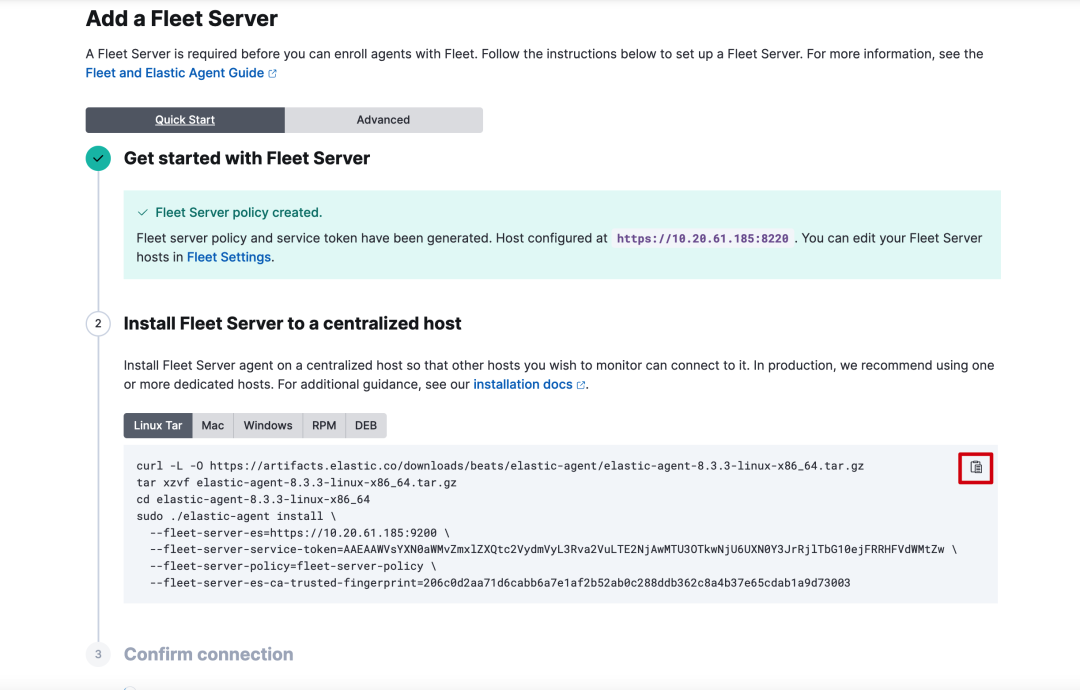Click external icon beside installation docs
The width and height of the screenshot is (1080, 690).
point(581,385)
